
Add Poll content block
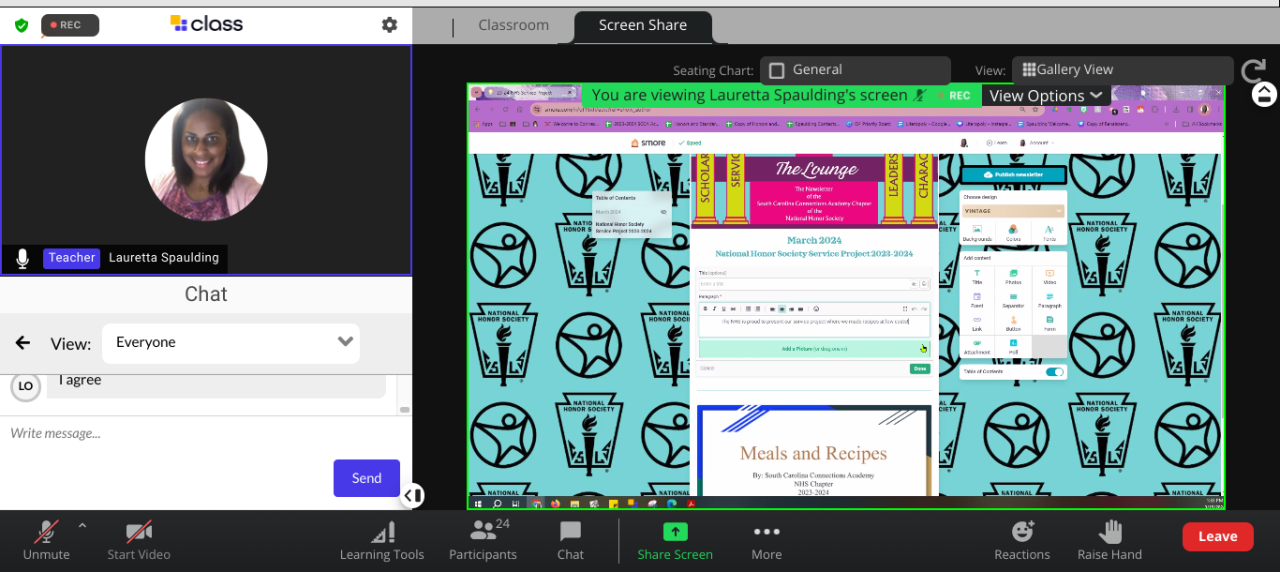[1013, 347]
